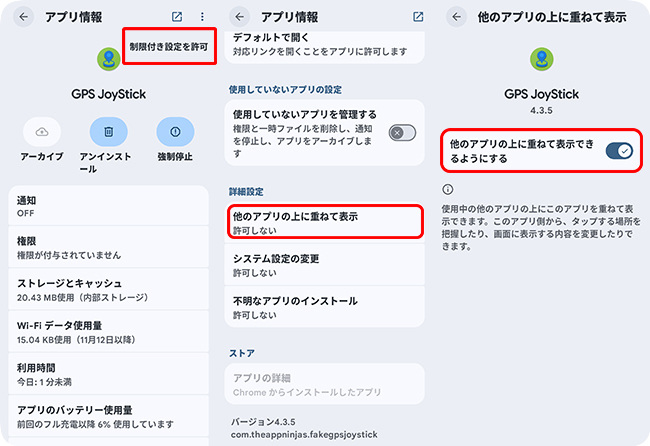Go back from middle アプリ情報 screen
650x446 pixels.
[240, 17]
